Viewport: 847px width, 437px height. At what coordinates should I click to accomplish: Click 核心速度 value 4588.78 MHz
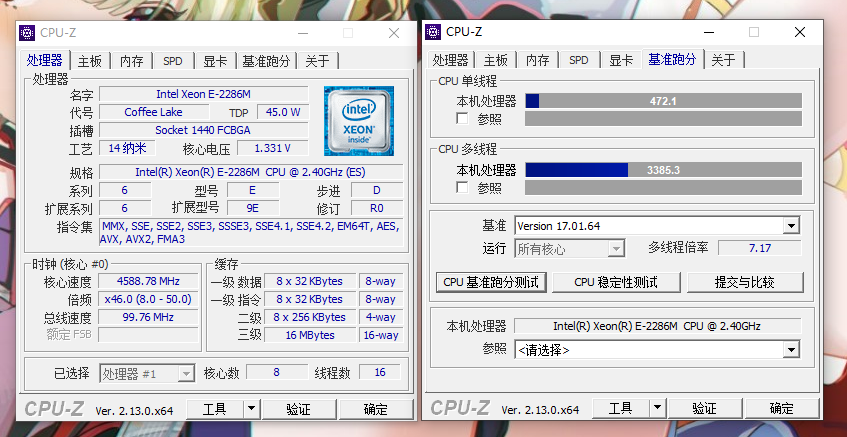[x=148, y=281]
